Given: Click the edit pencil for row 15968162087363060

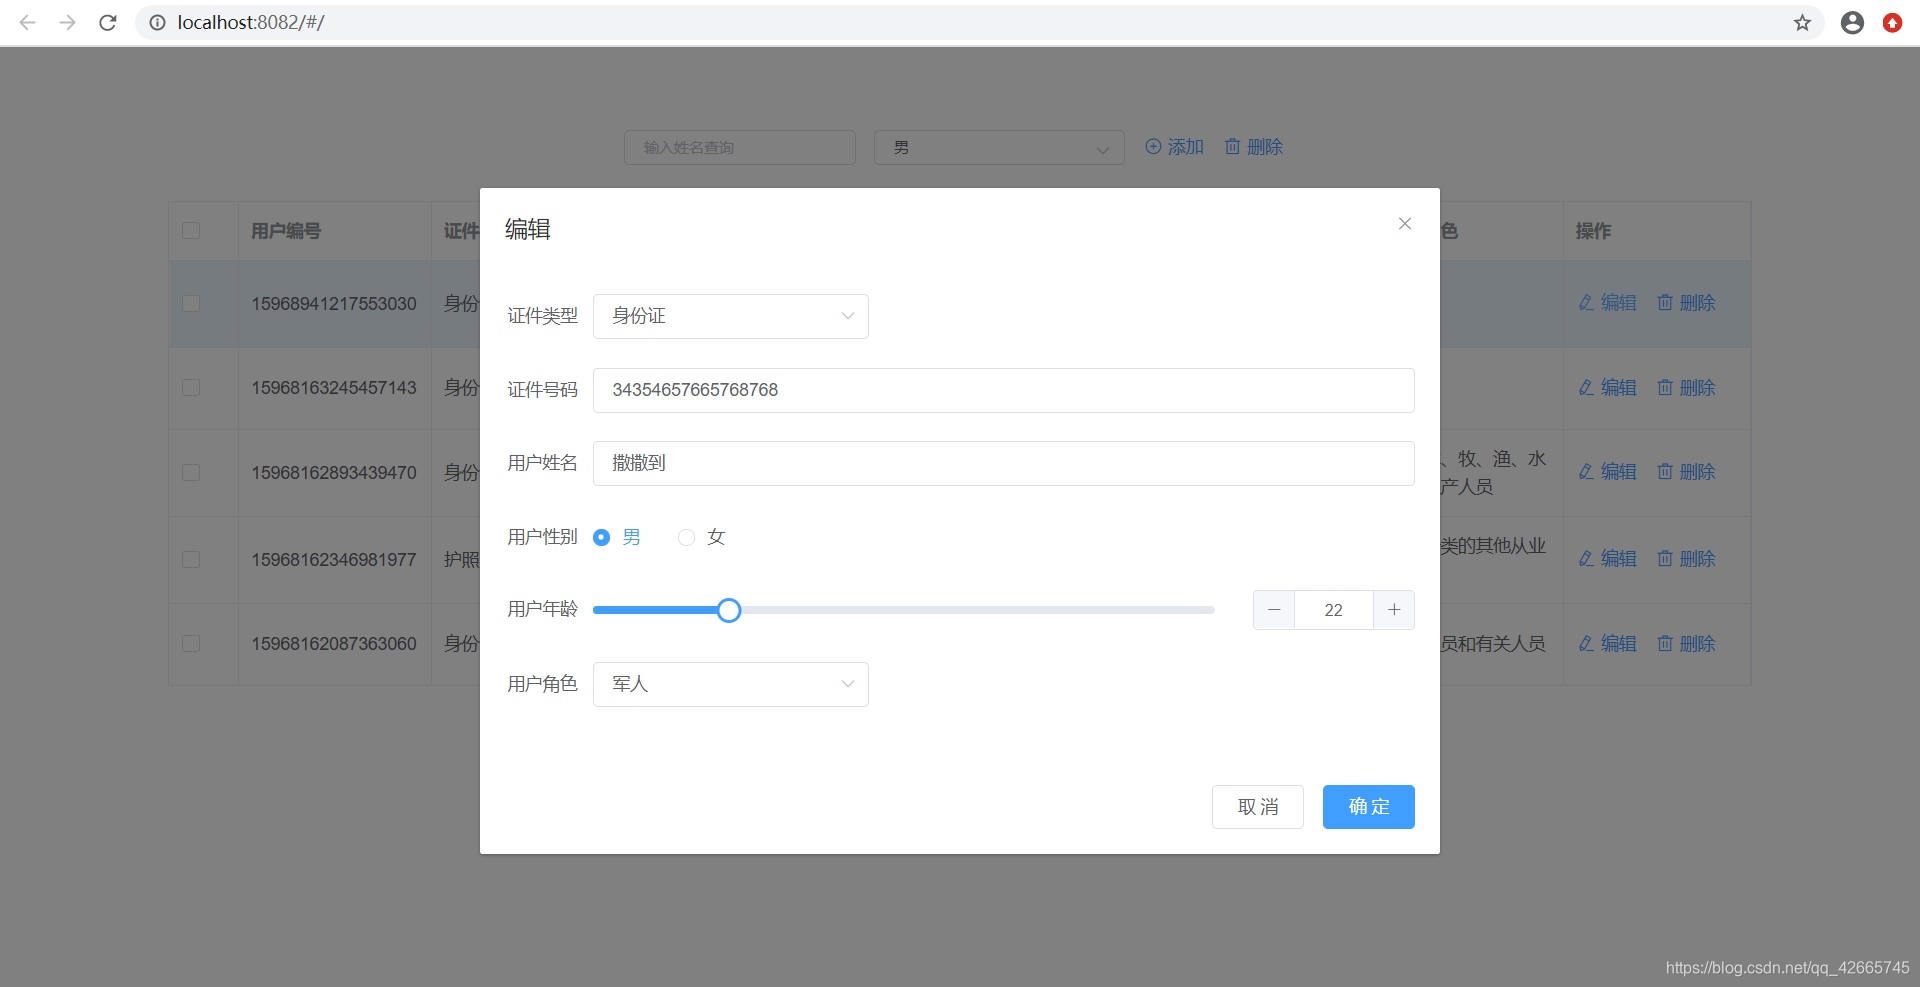Looking at the screenshot, I should [1586, 643].
